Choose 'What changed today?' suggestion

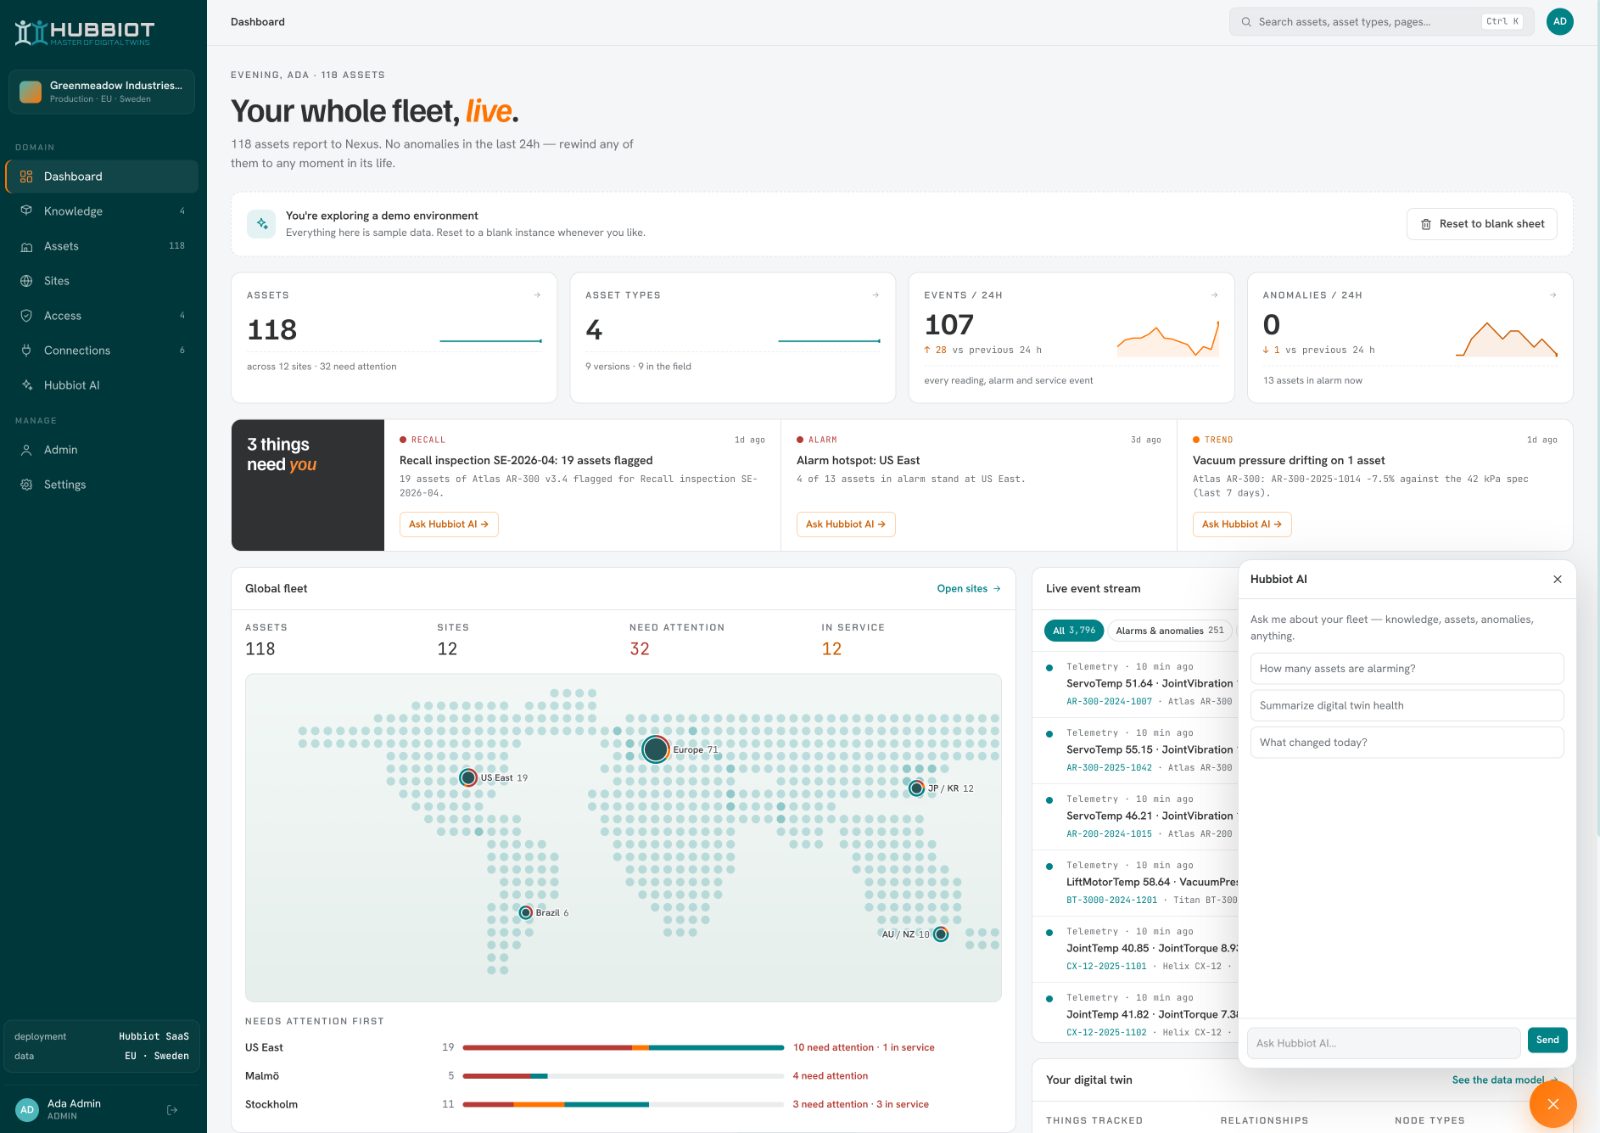(1406, 743)
